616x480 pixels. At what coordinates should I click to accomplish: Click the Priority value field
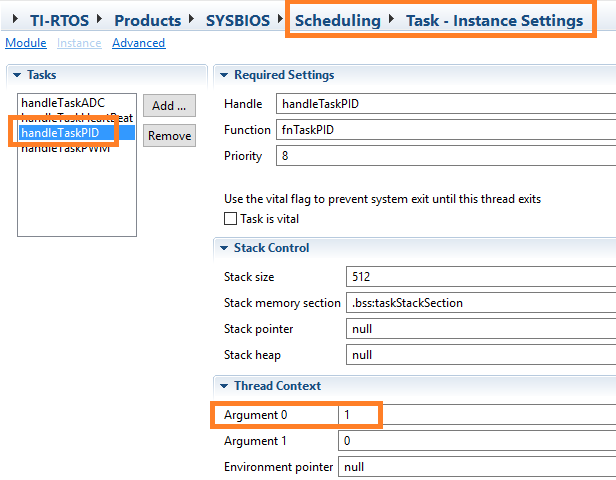click(x=445, y=156)
